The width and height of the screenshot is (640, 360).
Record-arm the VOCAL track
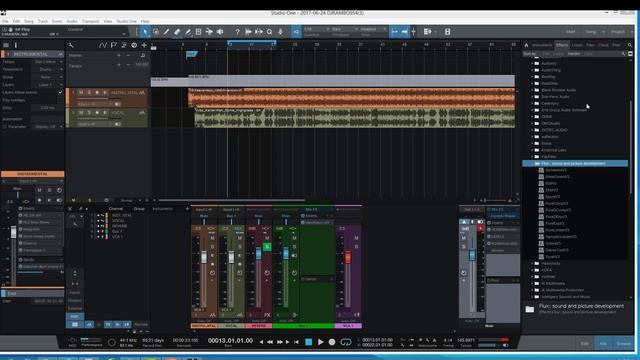click(97, 112)
